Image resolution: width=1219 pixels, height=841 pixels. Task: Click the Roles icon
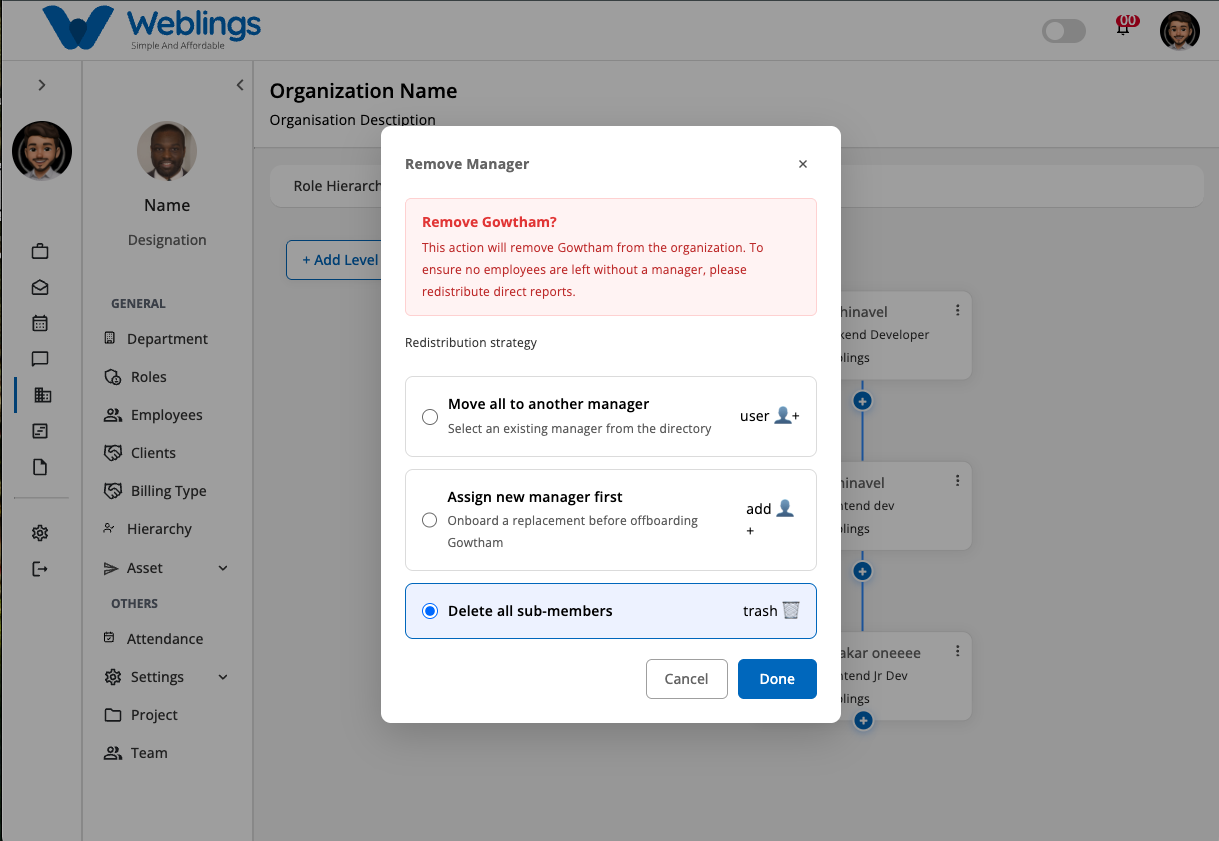[x=113, y=377]
